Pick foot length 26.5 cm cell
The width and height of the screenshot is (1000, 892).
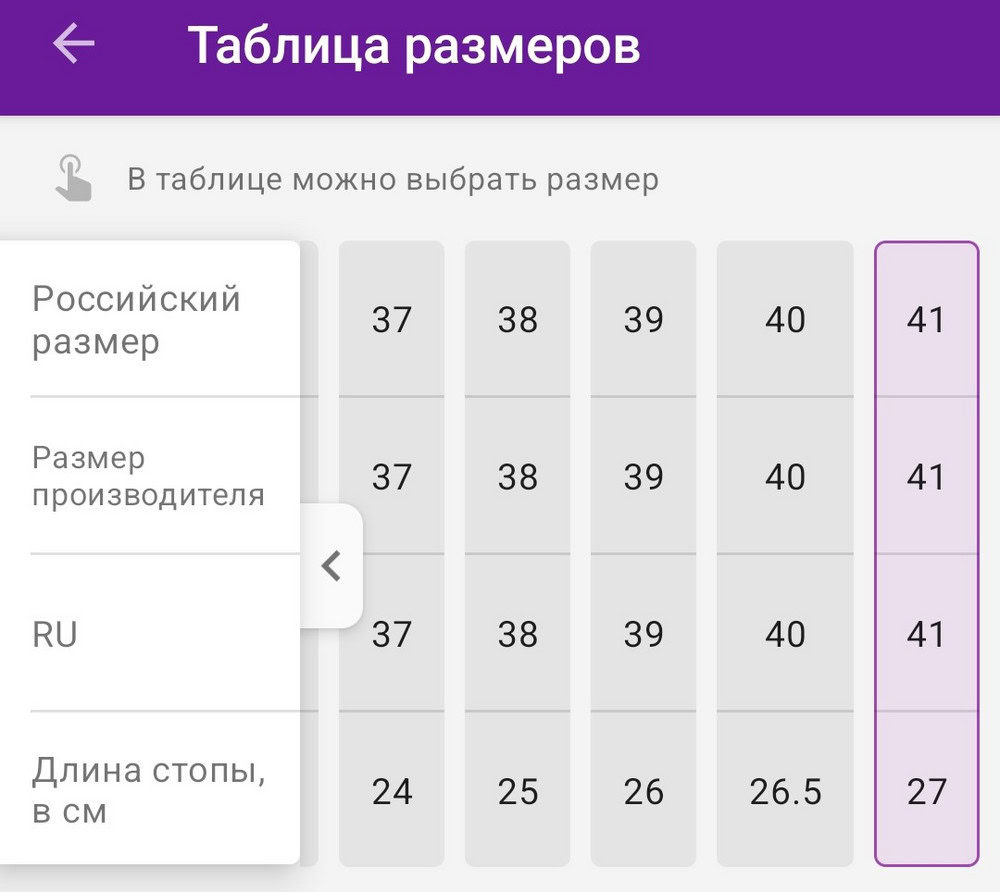785,792
